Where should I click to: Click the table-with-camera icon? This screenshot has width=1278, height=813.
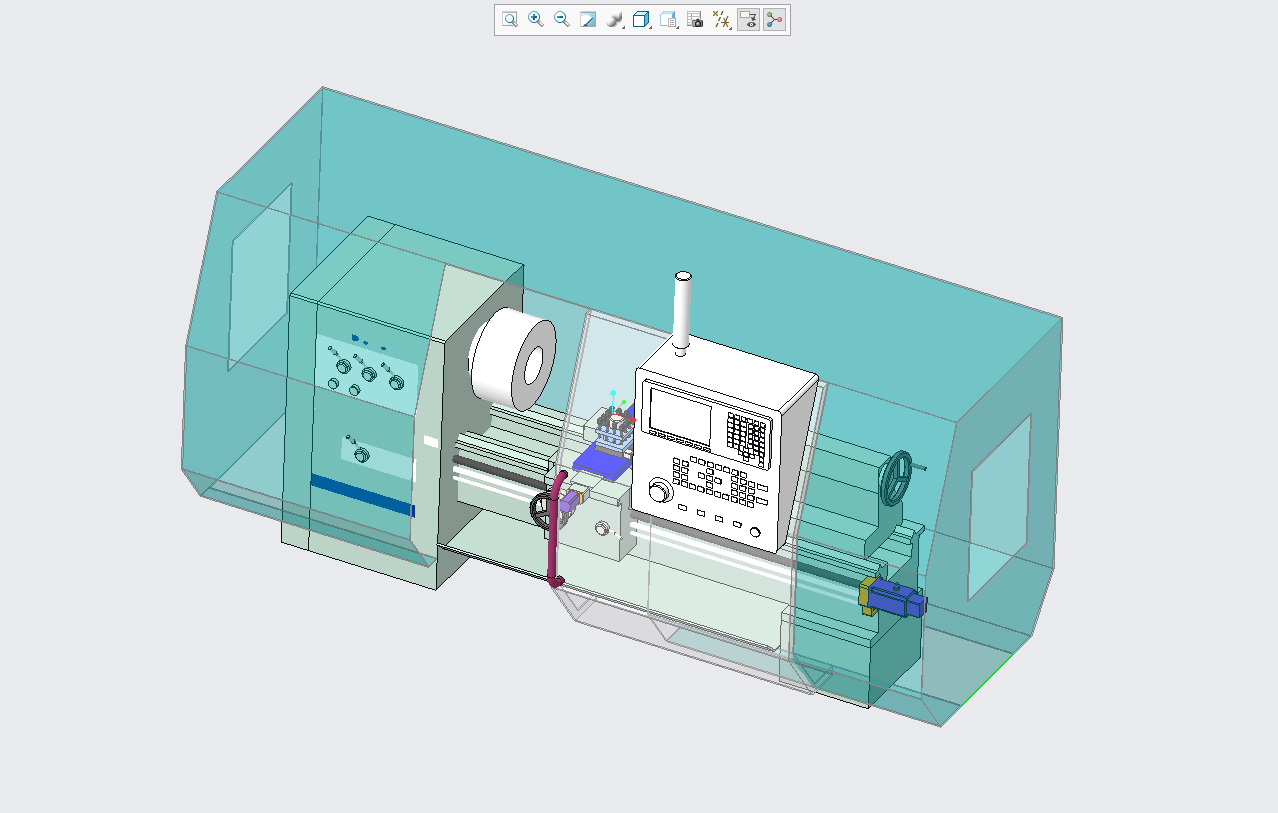click(x=695, y=19)
